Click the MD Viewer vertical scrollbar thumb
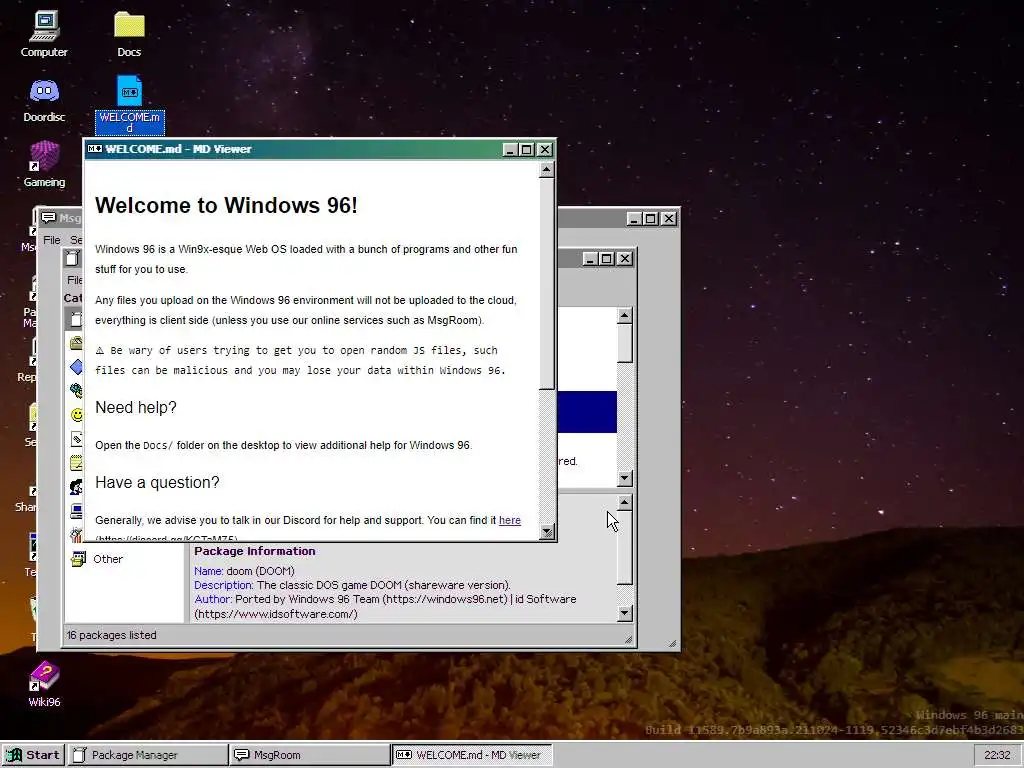1024x768 pixels. coord(547,283)
